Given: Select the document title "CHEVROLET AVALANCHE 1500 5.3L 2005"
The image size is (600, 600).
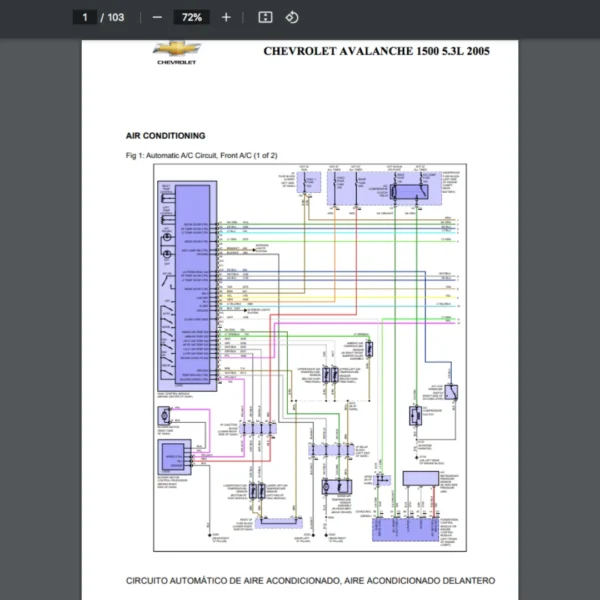Looking at the screenshot, I should [x=376, y=52].
